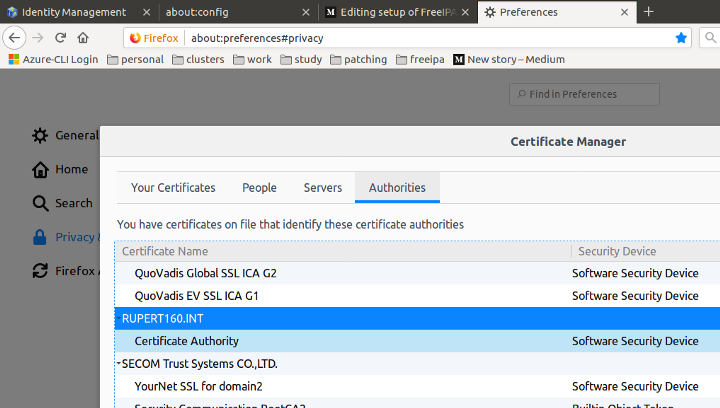
Task: Select Certificate Authority under RUPERT160.INT
Action: point(417,341)
